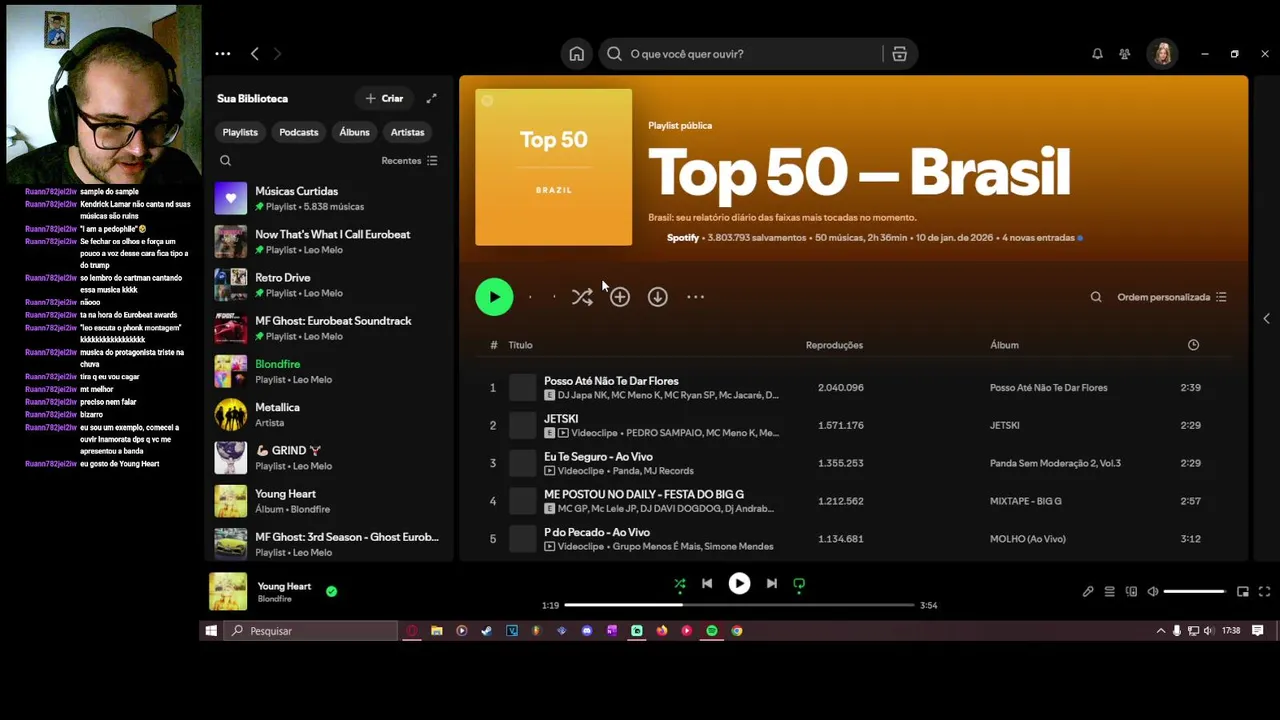The height and width of the screenshot is (720, 1280).
Task: Sort by the Título column header
Action: coord(520,345)
